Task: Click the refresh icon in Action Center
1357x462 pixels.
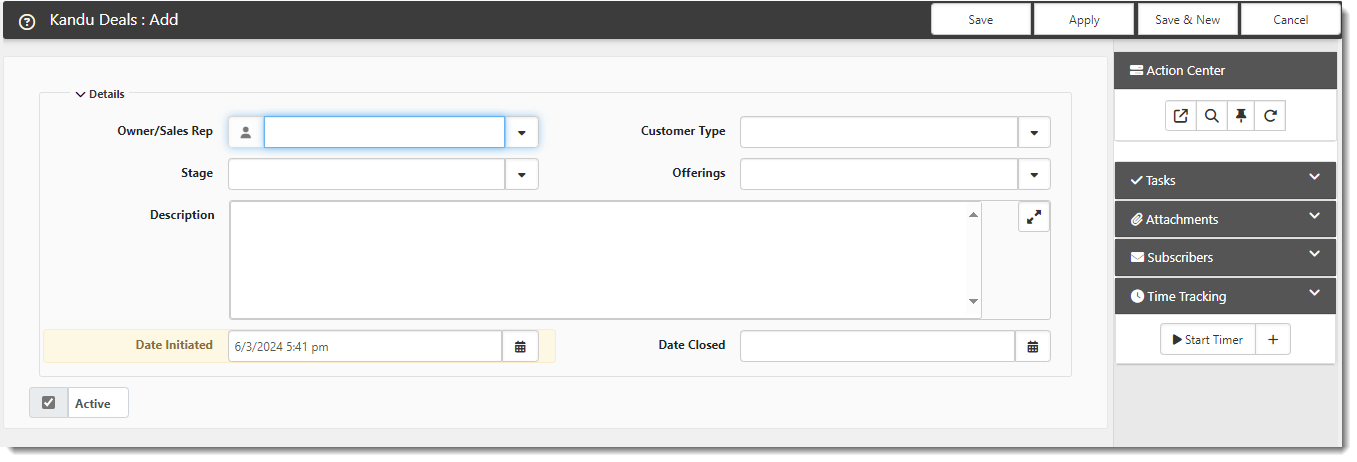Action: point(1270,116)
